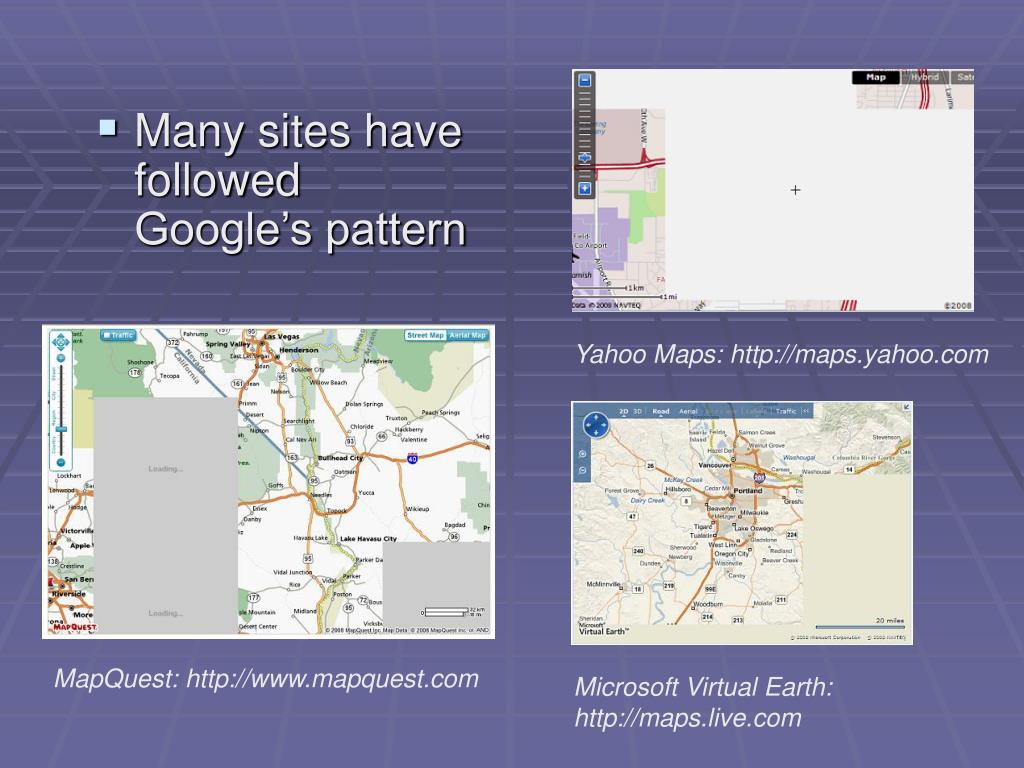Click the Route 95 shield near Needles on MapQuest
1024x768 pixels.
(x=314, y=481)
